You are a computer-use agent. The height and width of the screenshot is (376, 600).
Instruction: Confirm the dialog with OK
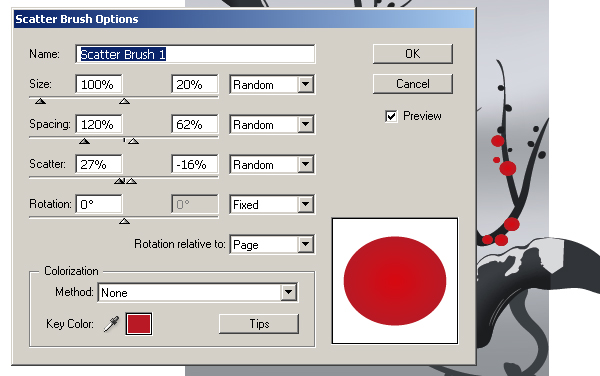pos(412,54)
